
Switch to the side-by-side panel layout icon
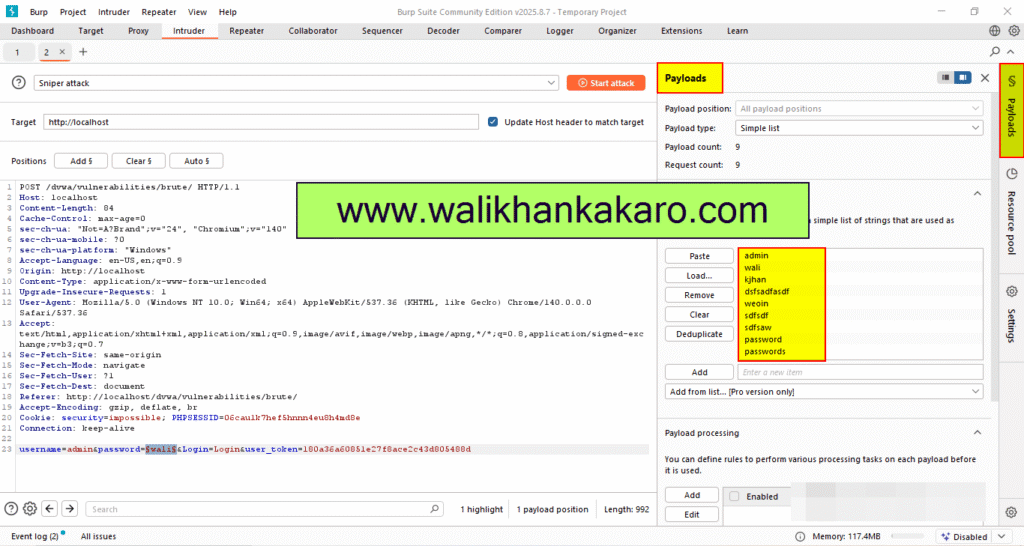[x=963, y=77]
